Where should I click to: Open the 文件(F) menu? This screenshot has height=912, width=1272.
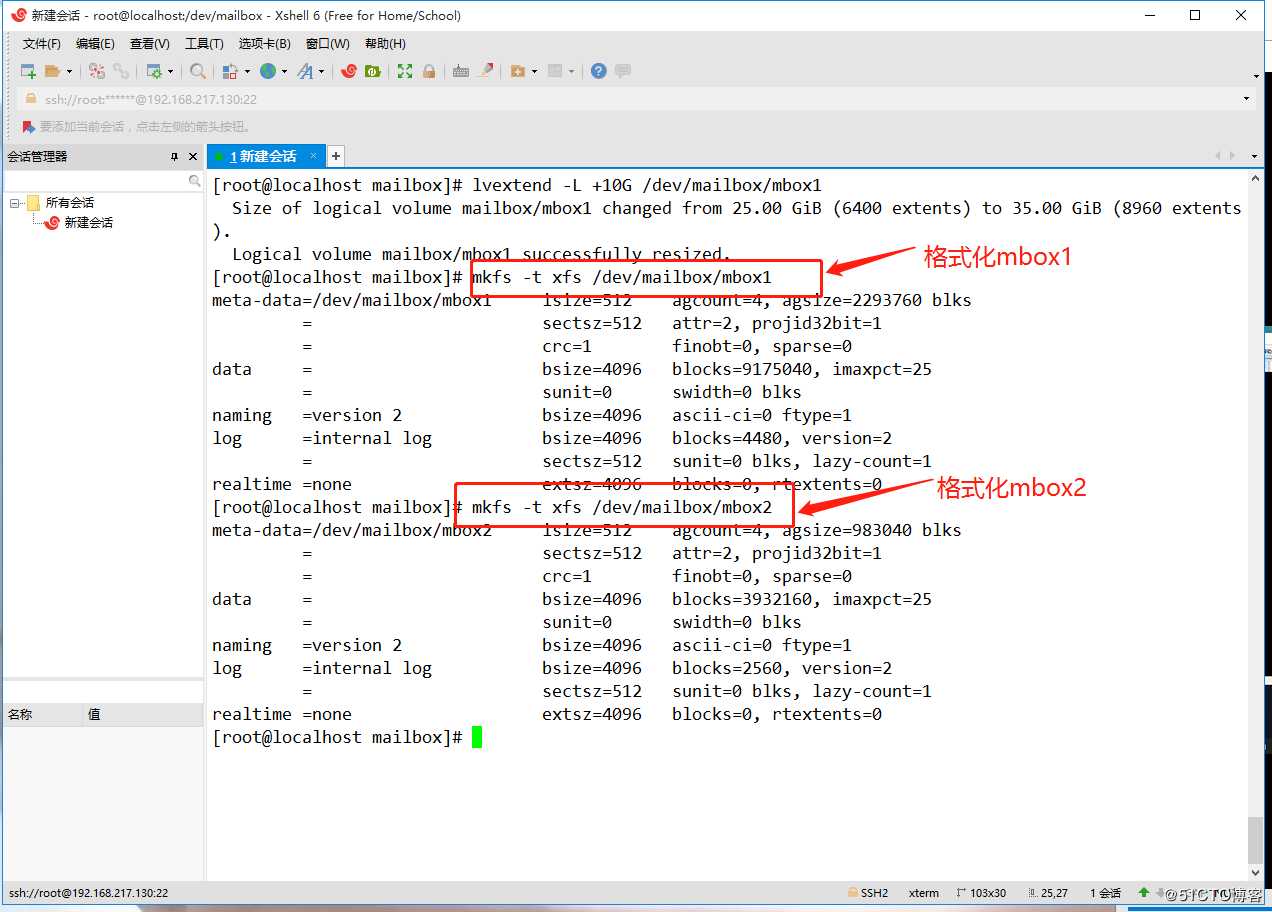[42, 44]
